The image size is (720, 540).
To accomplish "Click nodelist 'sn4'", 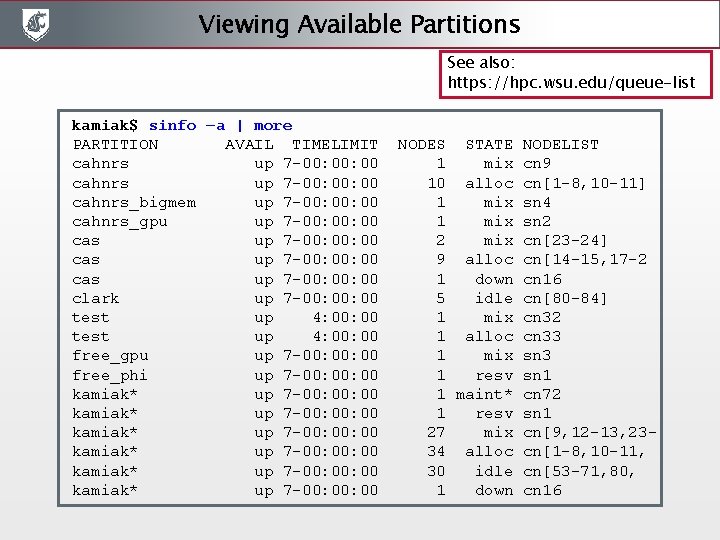I will tap(537, 202).
